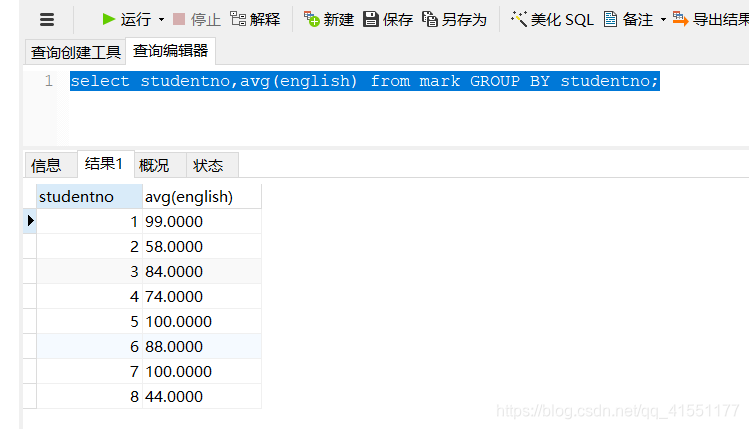
Task: Click the 新建 button label
Action: 339,20
